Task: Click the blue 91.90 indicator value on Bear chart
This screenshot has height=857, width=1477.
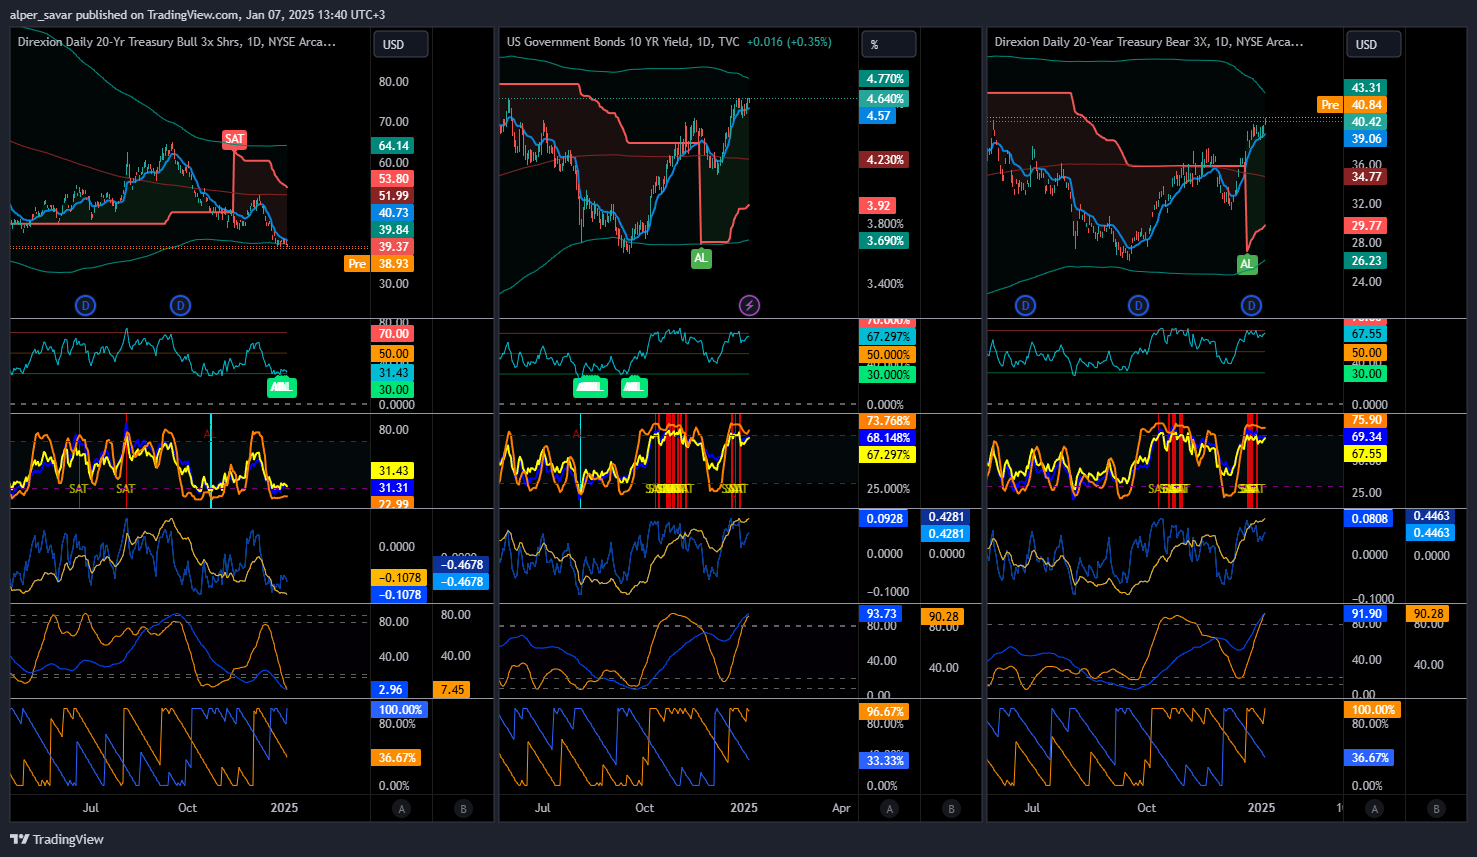Action: click(x=1367, y=614)
